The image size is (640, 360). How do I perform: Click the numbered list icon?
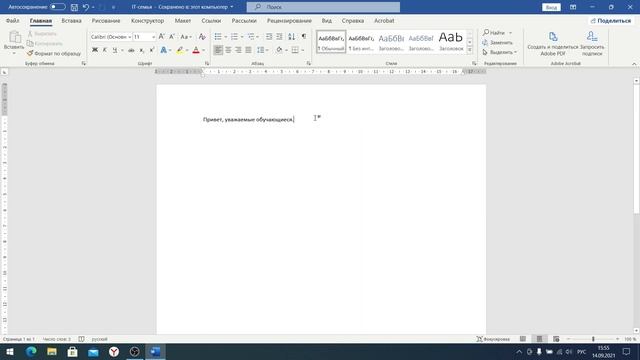click(234, 37)
